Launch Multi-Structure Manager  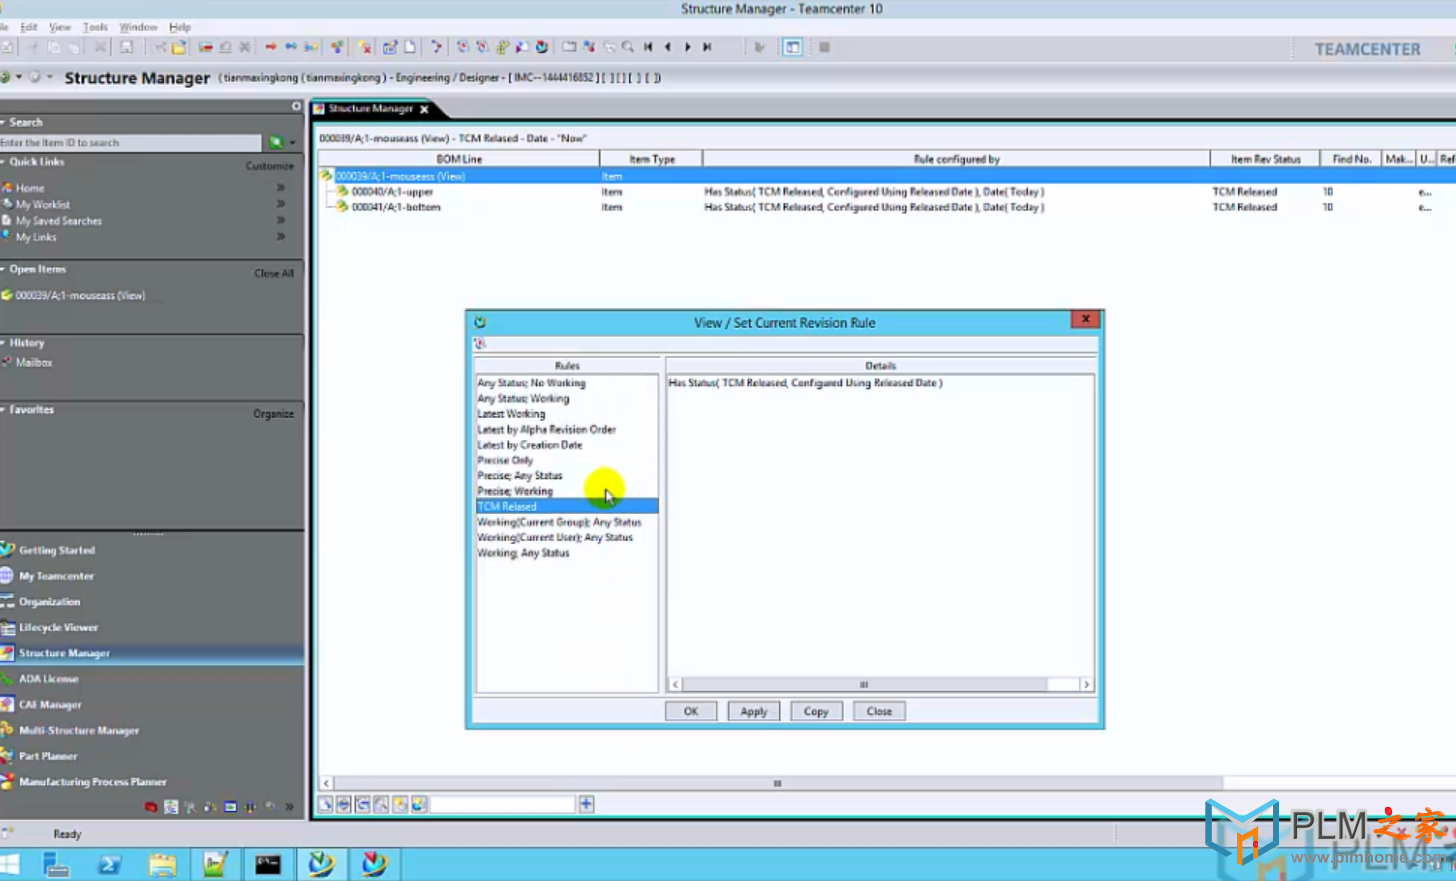79,731
